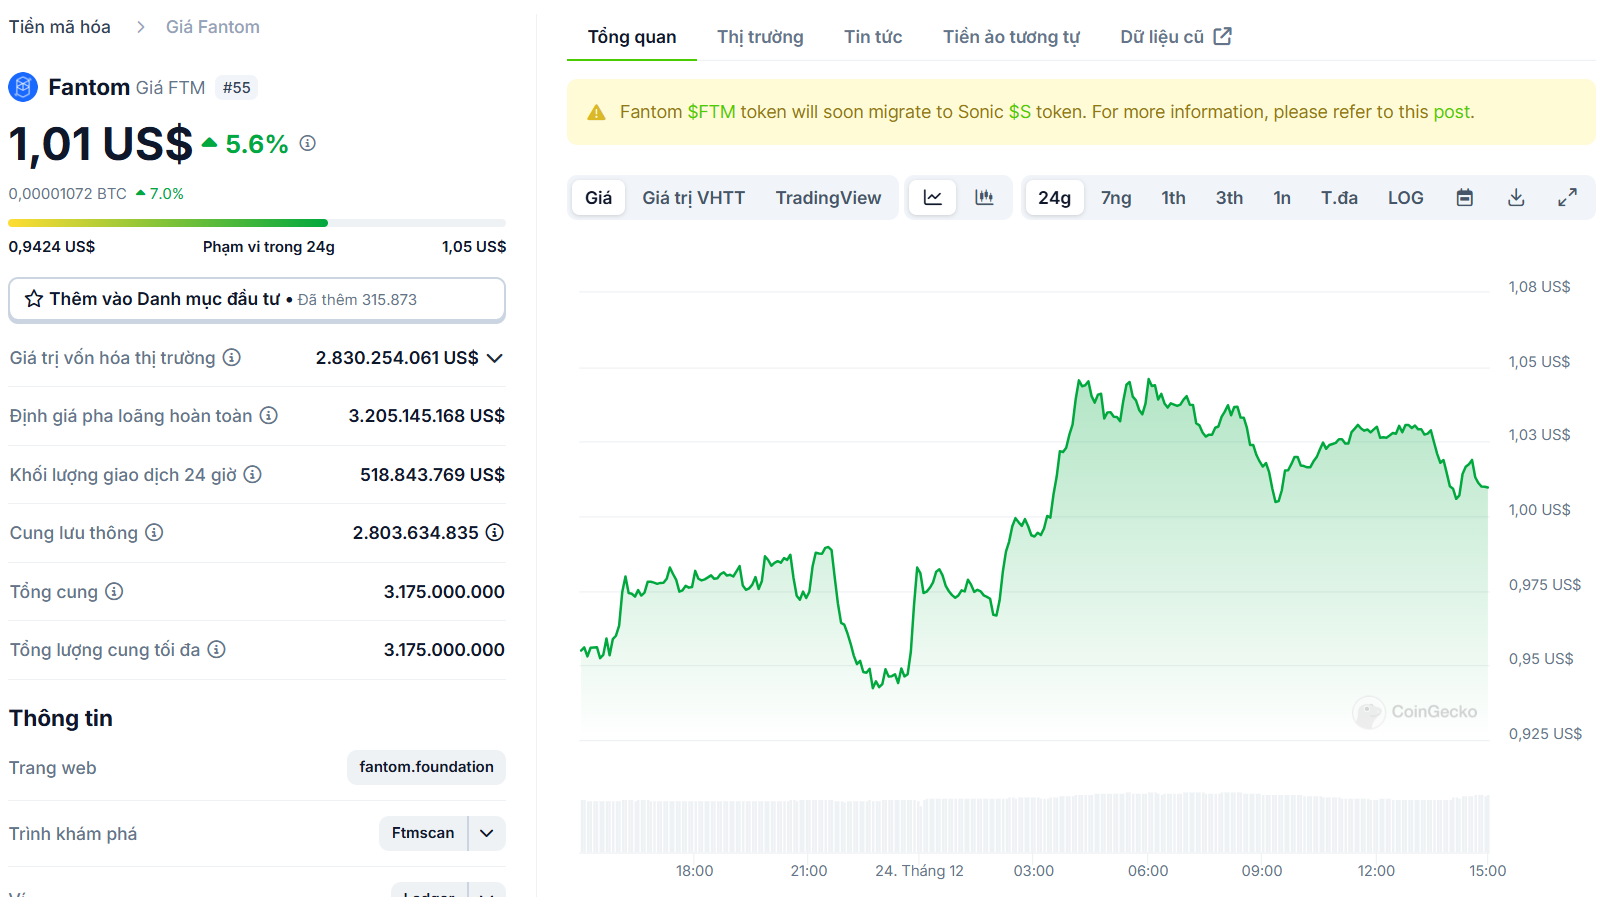Screen dimensions: 1621x897
Task: Click the 24h price range progress bar
Action: coord(257,223)
